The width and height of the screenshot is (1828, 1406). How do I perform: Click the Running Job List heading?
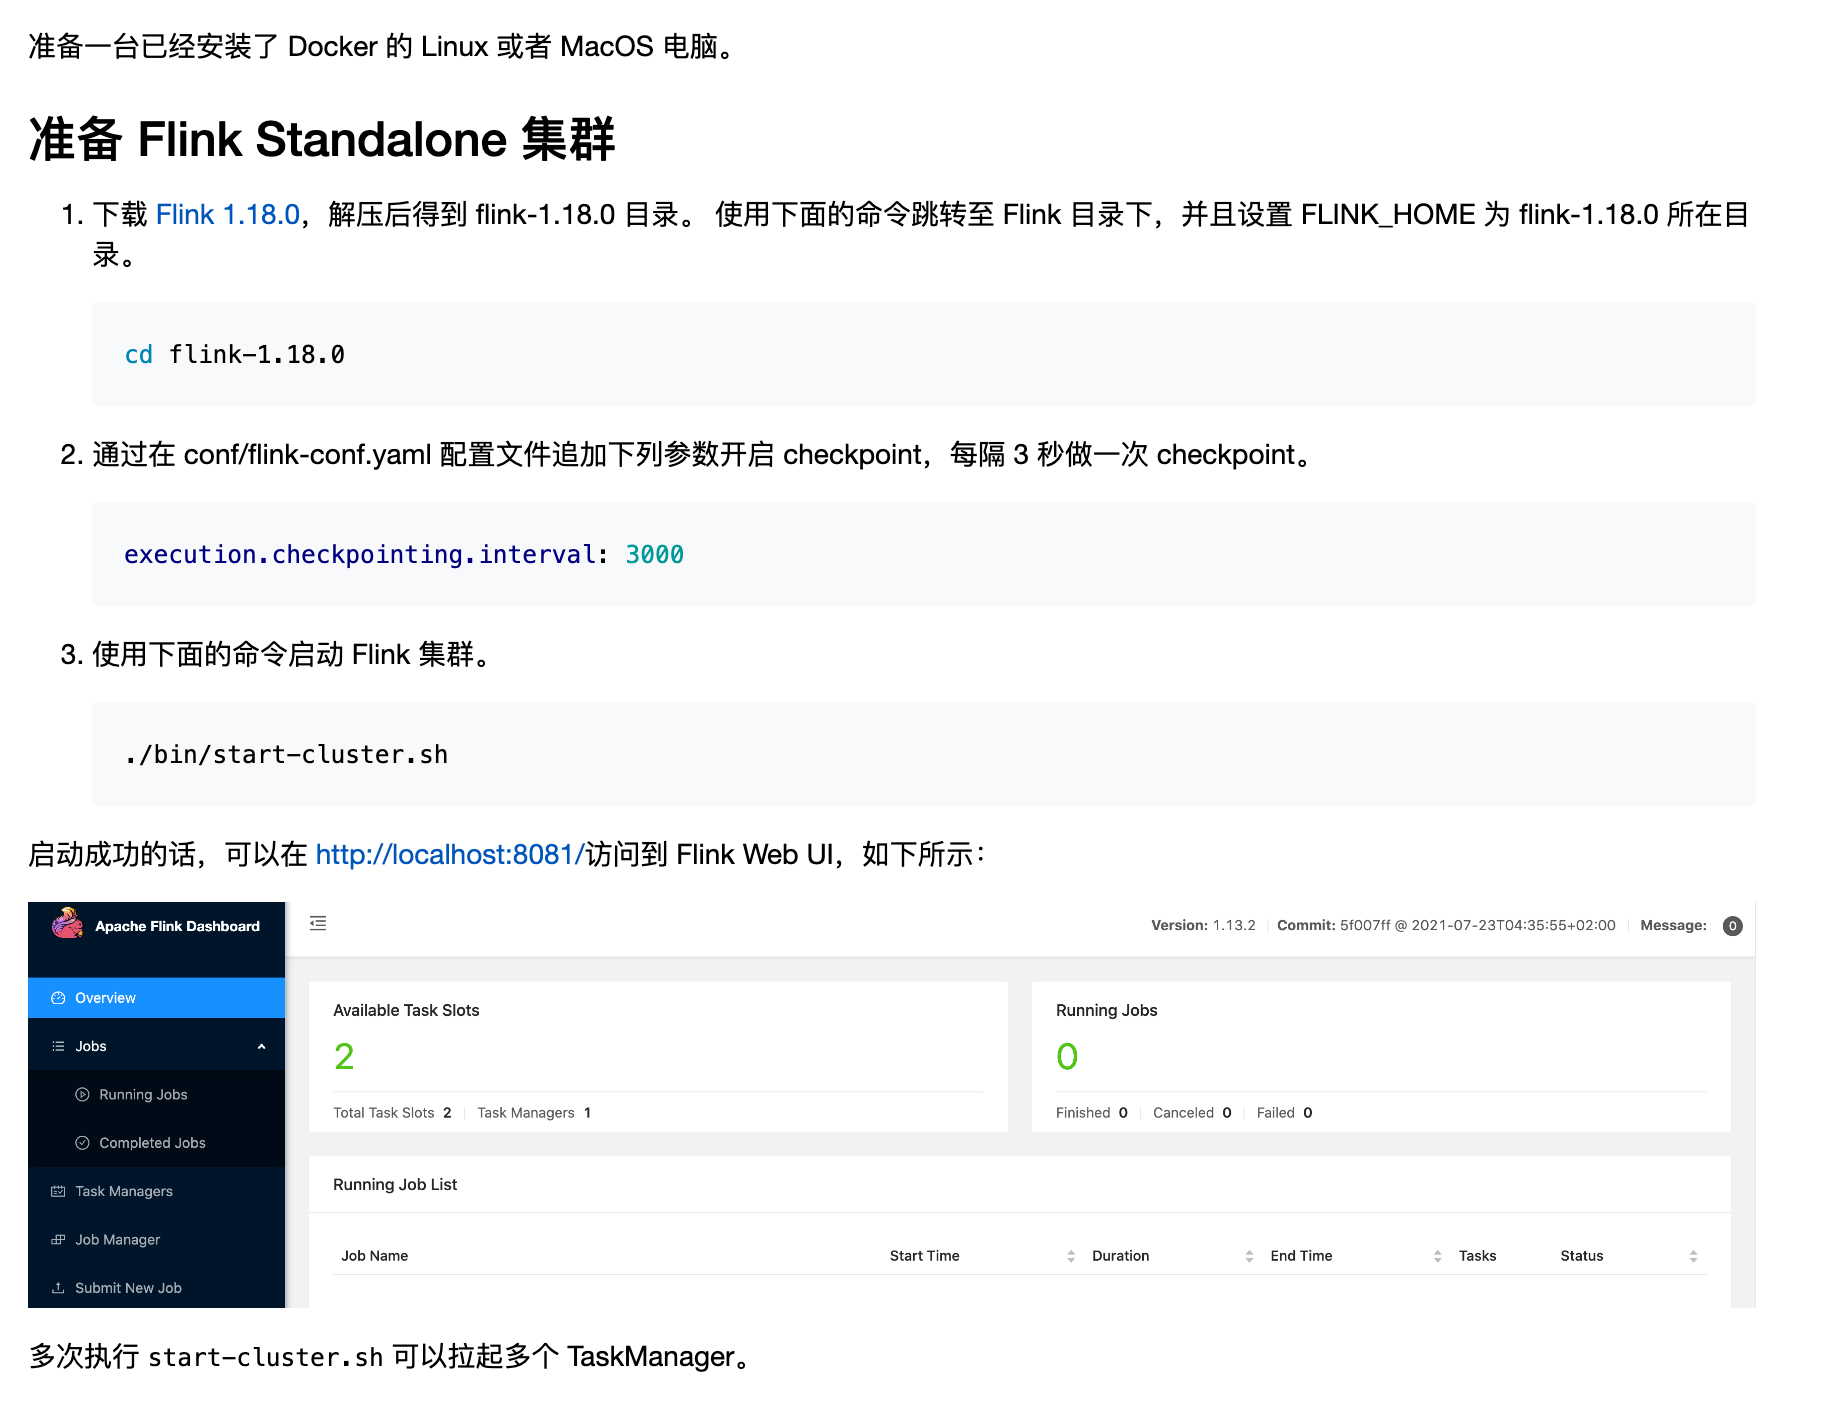(x=395, y=1185)
